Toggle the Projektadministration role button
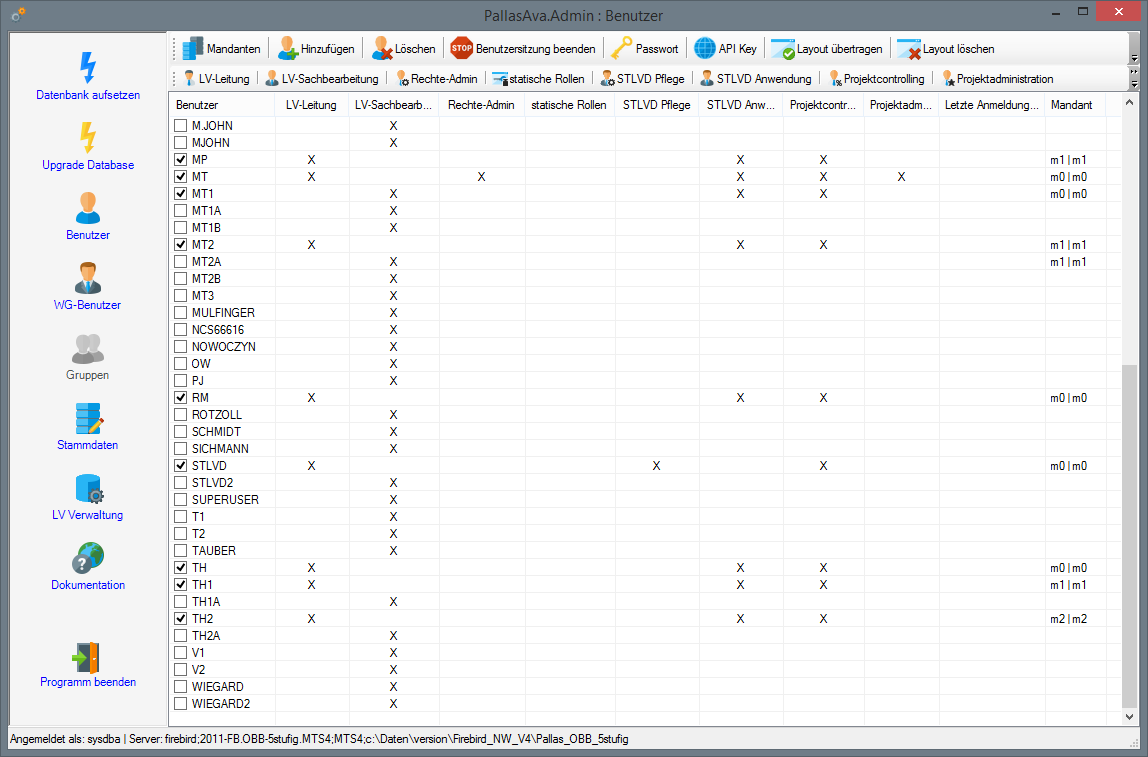 (997, 78)
